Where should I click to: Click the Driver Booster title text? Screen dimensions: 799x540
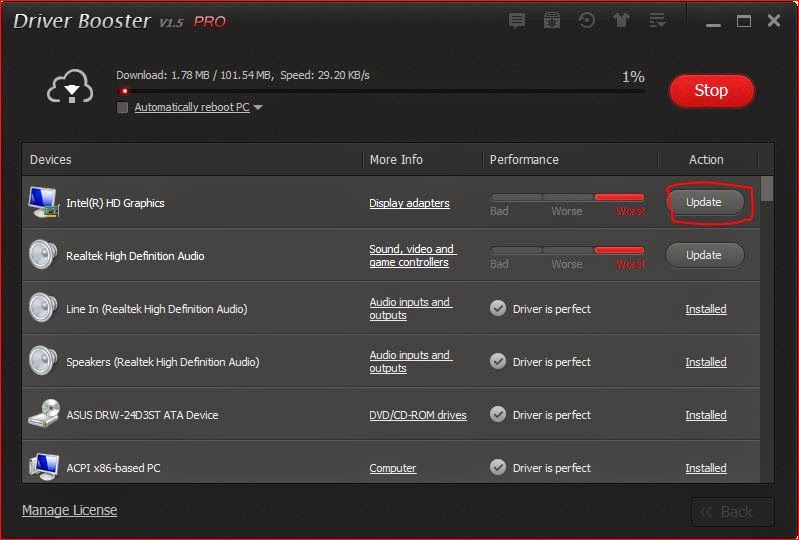click(82, 21)
